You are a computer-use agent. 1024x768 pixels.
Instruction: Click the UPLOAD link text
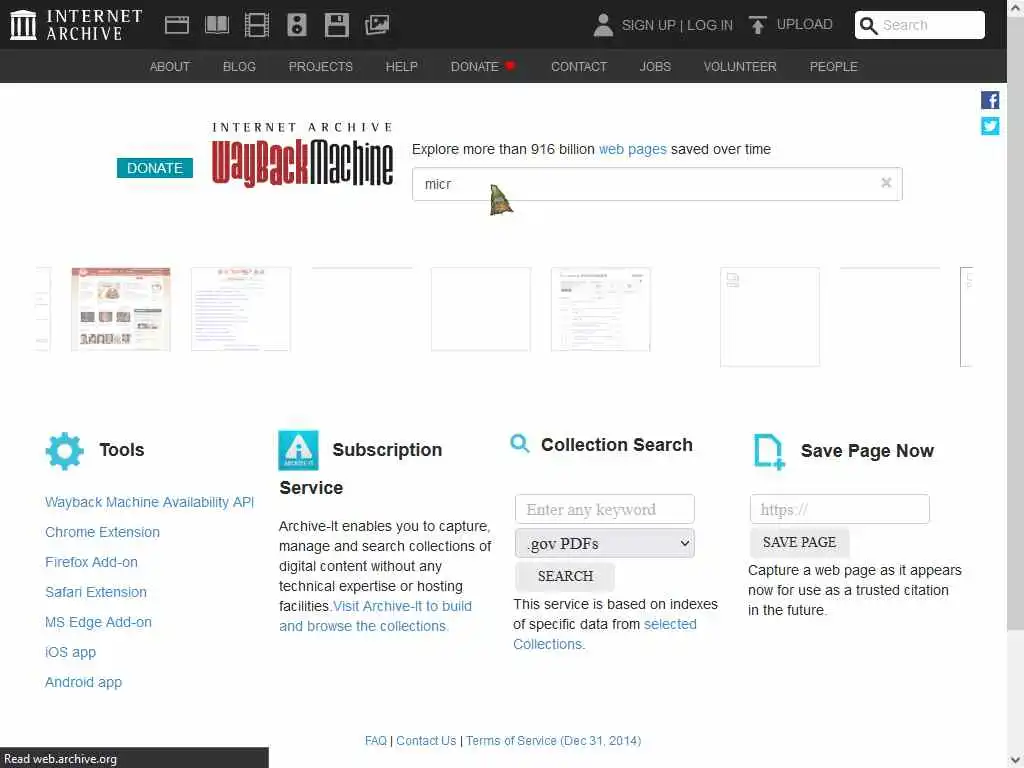point(805,24)
